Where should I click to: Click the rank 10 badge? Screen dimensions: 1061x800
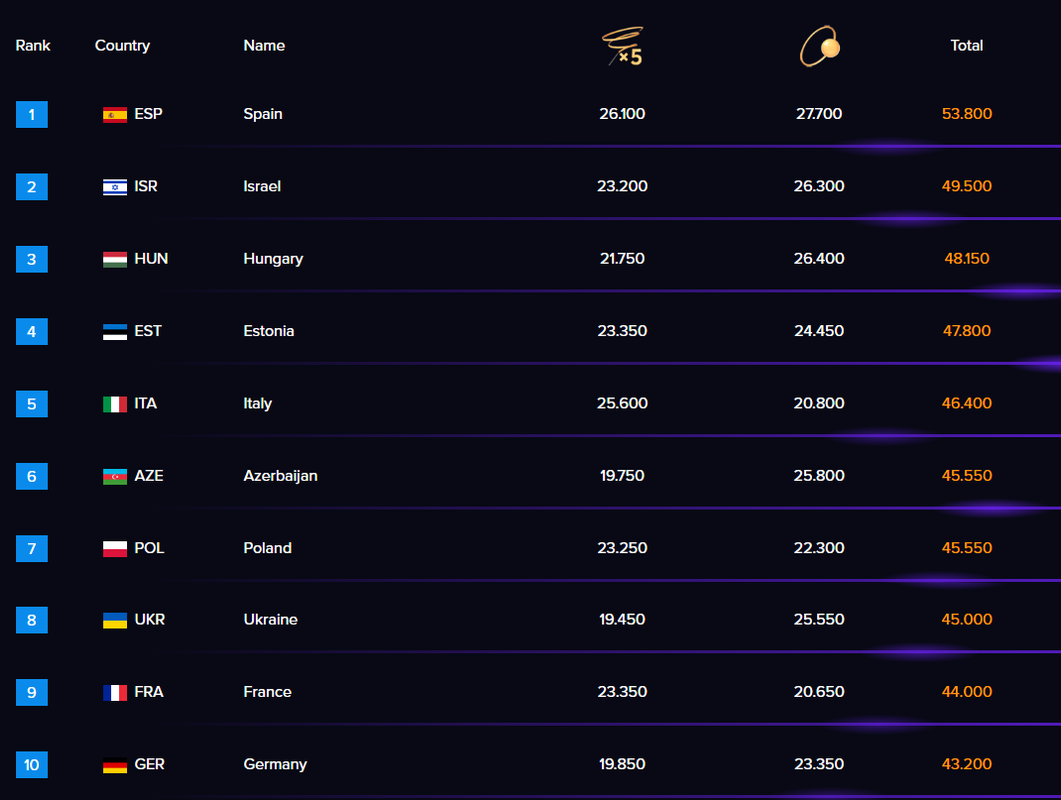31,765
